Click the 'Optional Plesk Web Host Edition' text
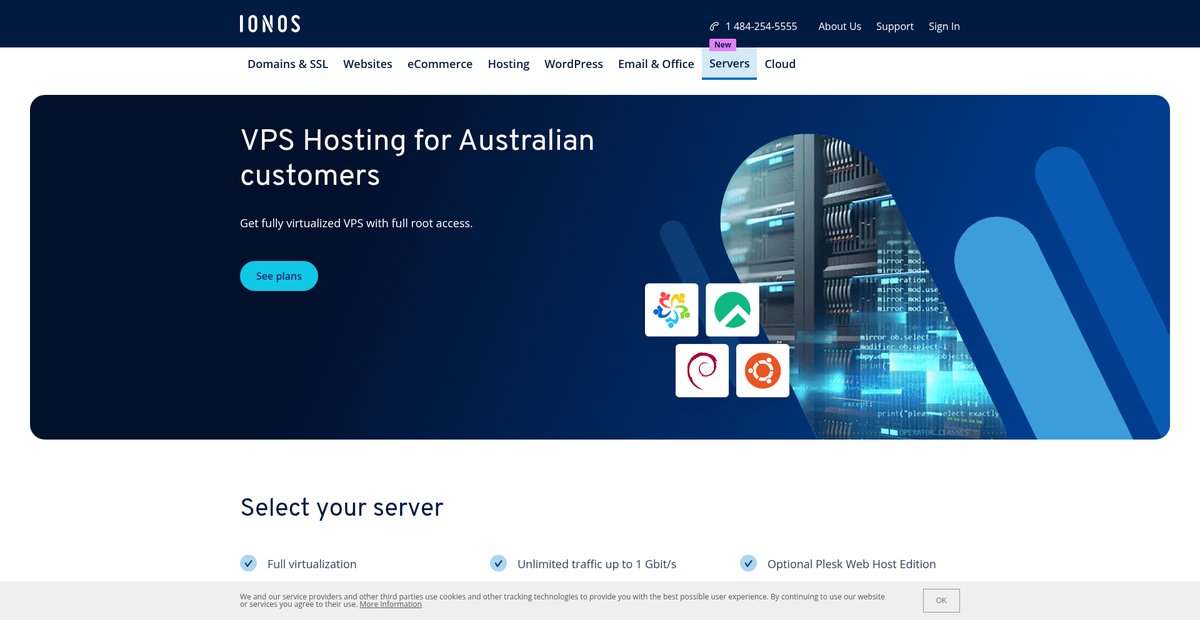Viewport: 1200px width, 620px height. pyautogui.click(x=852, y=564)
